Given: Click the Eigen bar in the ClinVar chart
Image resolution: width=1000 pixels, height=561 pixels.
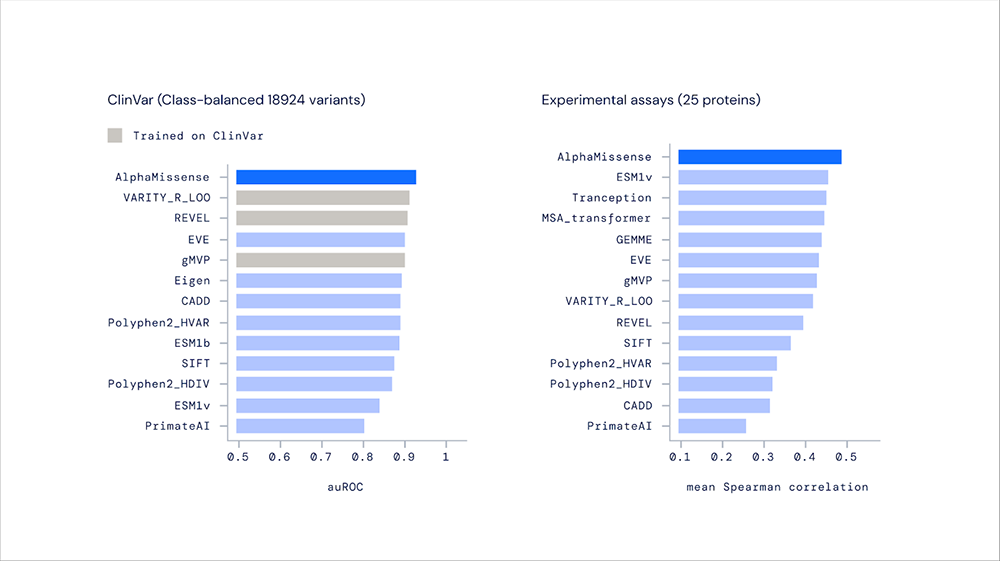Looking at the screenshot, I should tap(318, 281).
